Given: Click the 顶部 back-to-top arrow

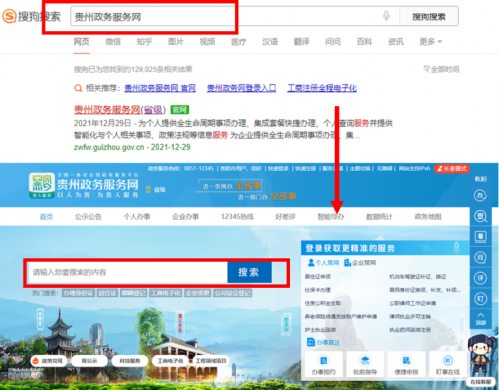Looking at the screenshot, I should pyautogui.click(x=480, y=319).
